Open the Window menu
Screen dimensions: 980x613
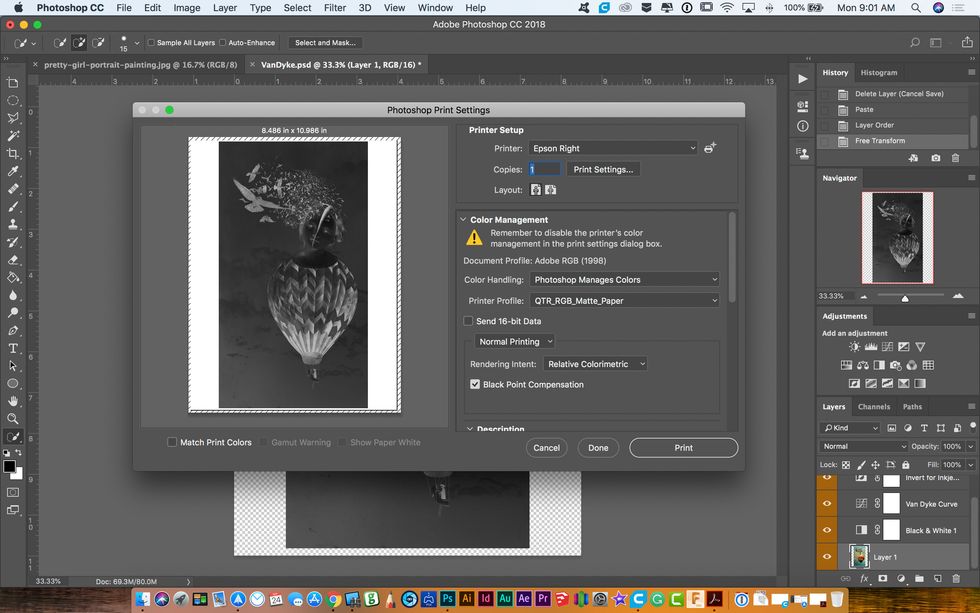coord(435,7)
